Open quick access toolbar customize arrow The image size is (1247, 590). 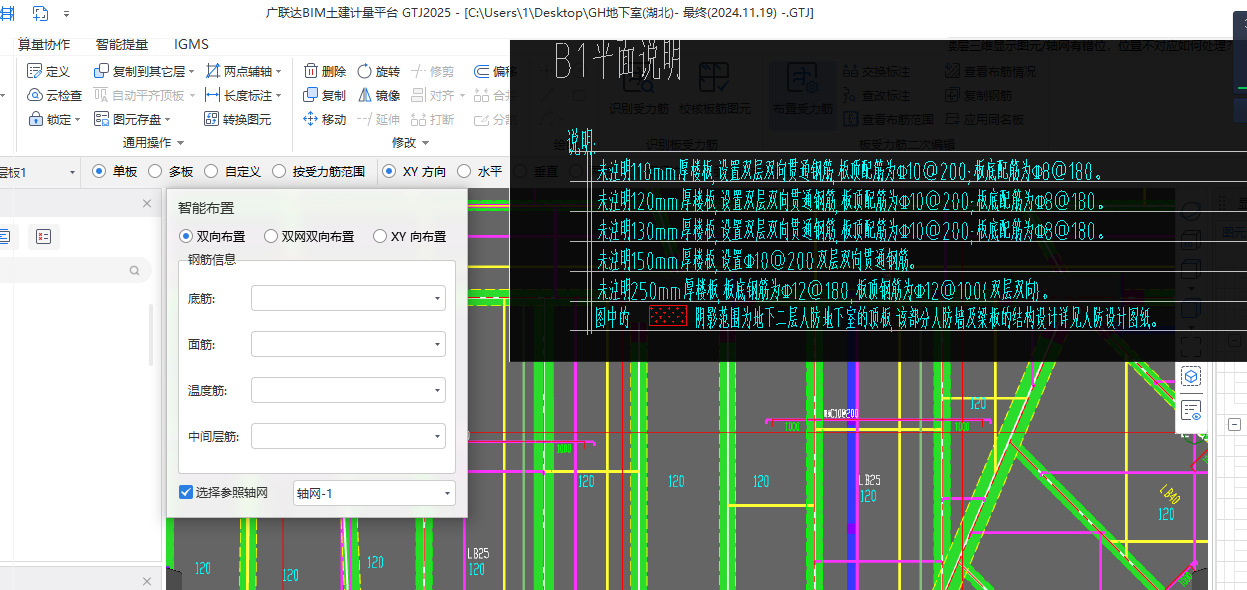point(66,14)
